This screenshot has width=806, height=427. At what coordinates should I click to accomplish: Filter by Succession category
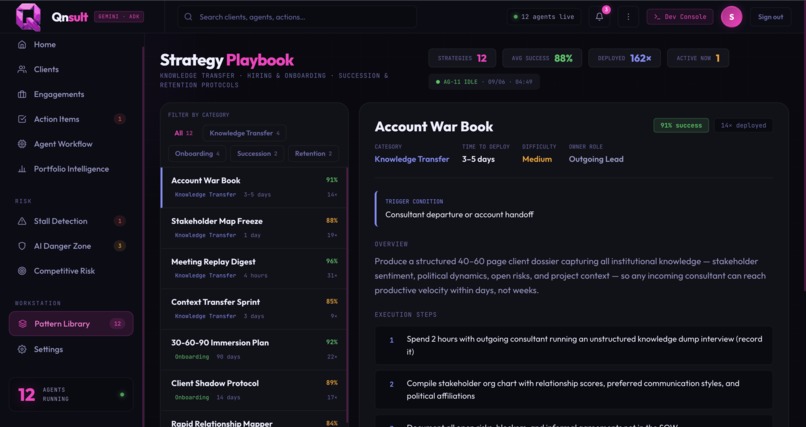257,154
